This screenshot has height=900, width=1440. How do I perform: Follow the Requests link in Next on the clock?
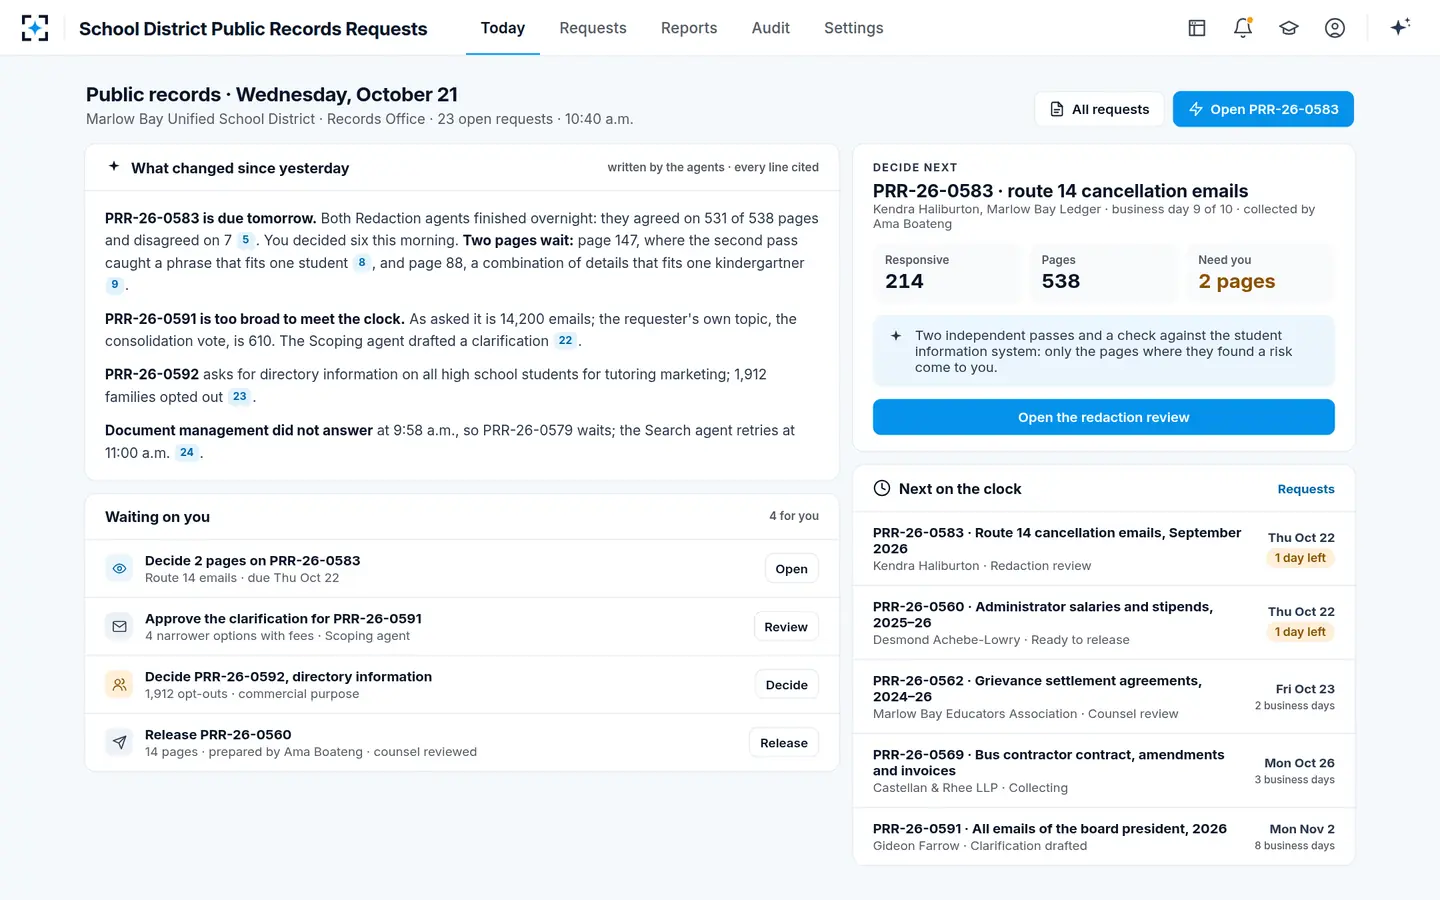click(1306, 489)
